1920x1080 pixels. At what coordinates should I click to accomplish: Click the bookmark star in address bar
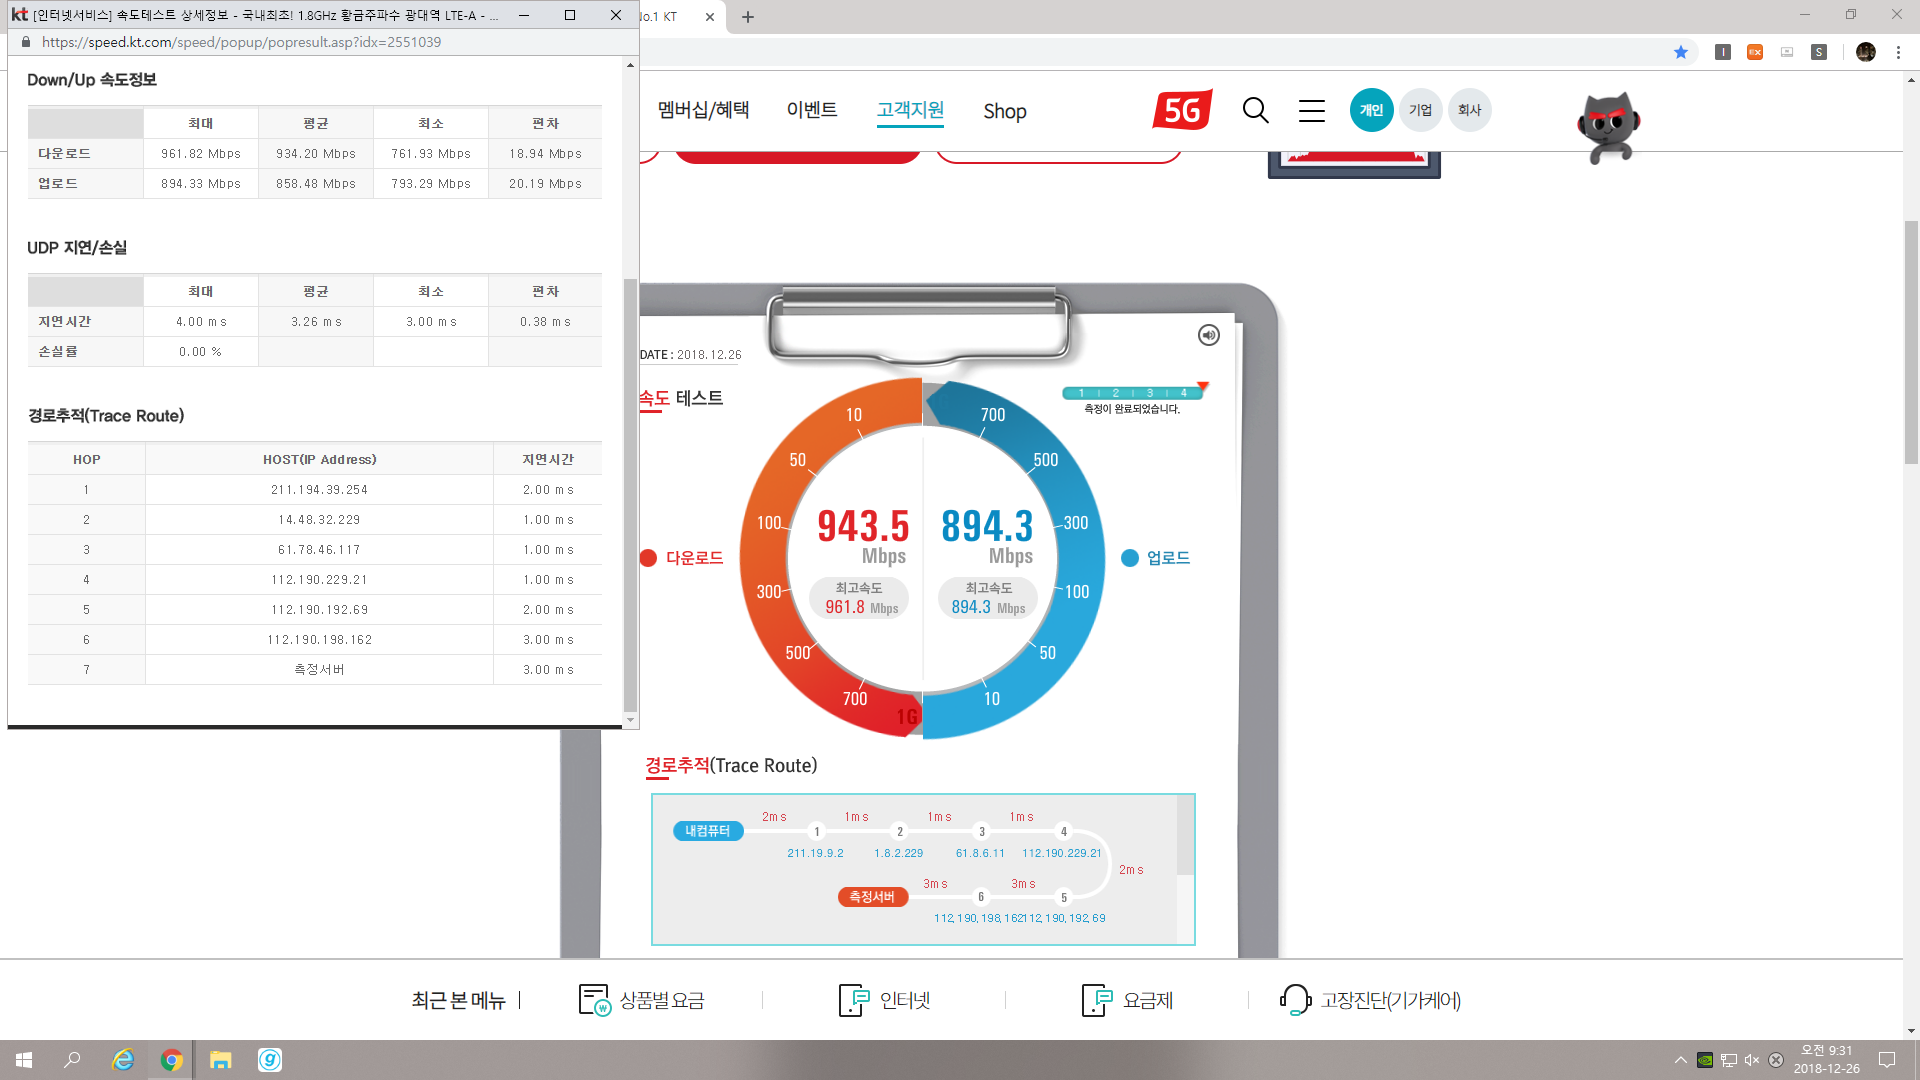(x=1680, y=52)
